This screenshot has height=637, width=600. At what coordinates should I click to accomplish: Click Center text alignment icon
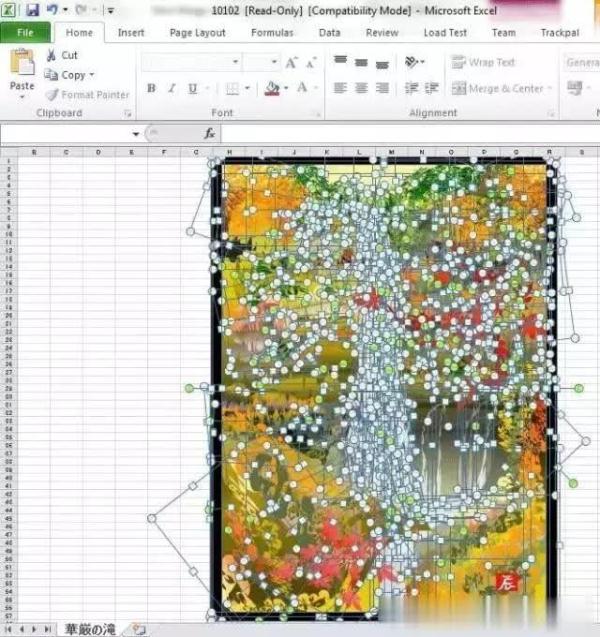361,88
